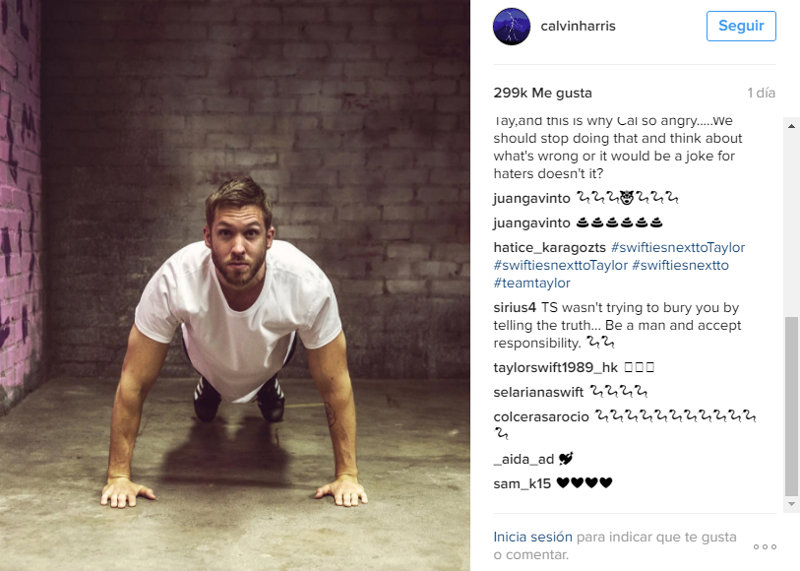The height and width of the screenshot is (571, 800).
Task: Open selarianaswift commenter profile
Action: pyautogui.click(x=538, y=392)
